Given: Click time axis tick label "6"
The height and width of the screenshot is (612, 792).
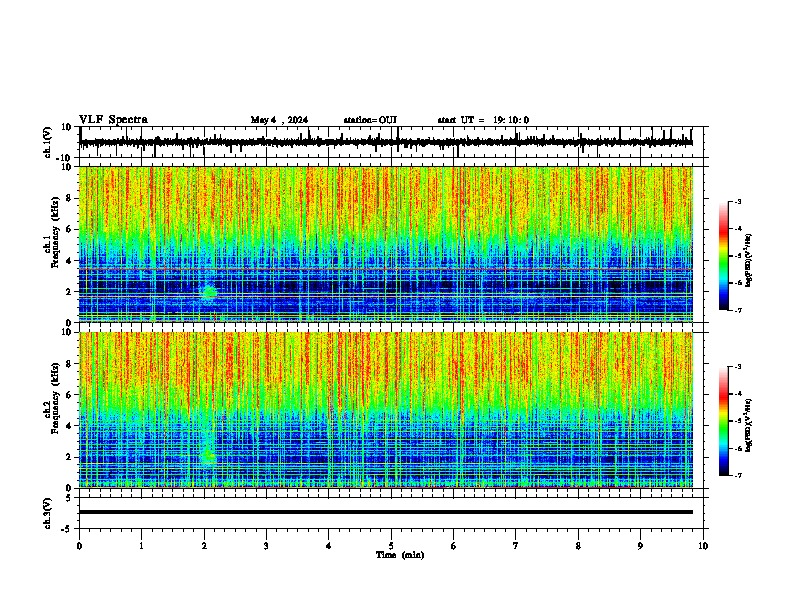Looking at the screenshot, I should pyautogui.click(x=453, y=546).
